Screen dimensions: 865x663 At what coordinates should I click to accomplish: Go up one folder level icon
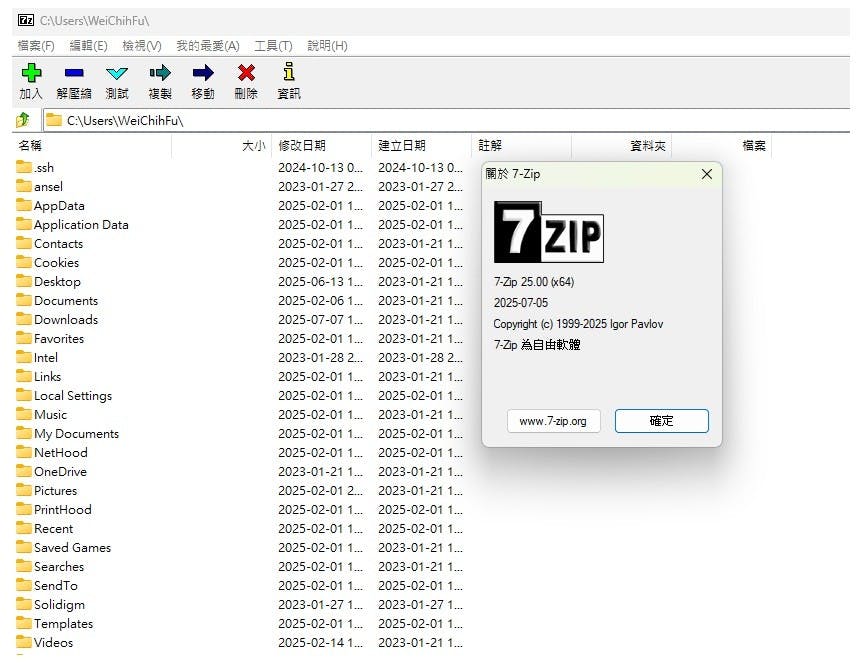[23, 120]
